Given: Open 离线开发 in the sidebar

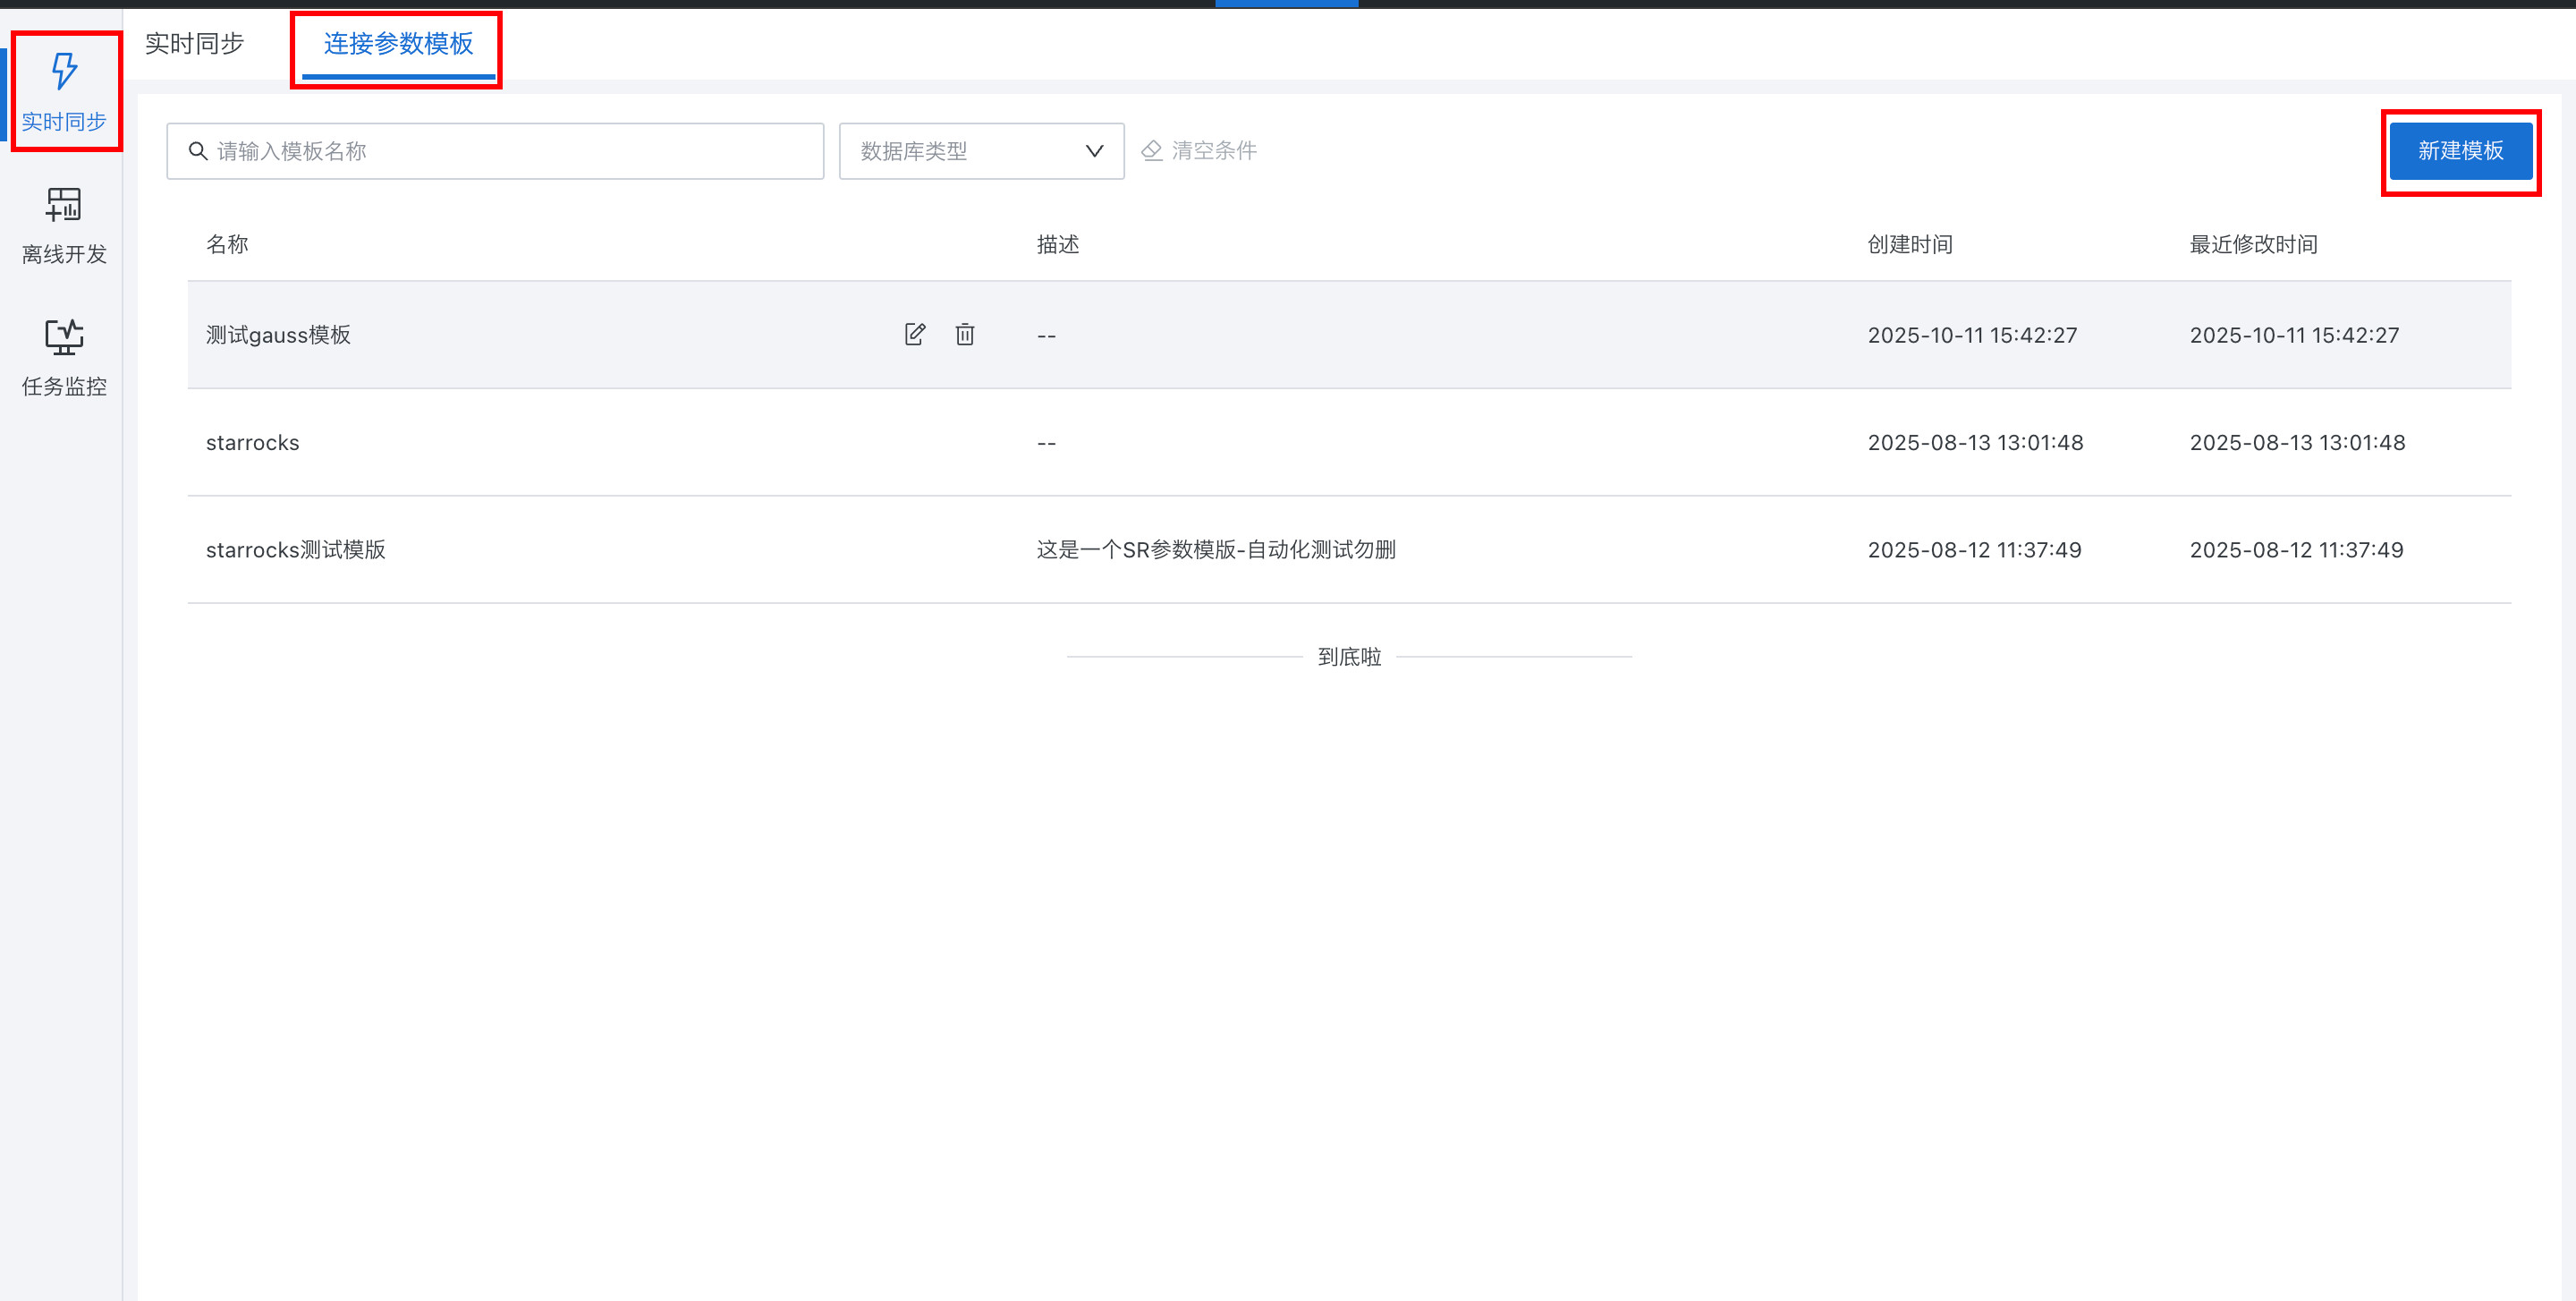Looking at the screenshot, I should 64,225.
